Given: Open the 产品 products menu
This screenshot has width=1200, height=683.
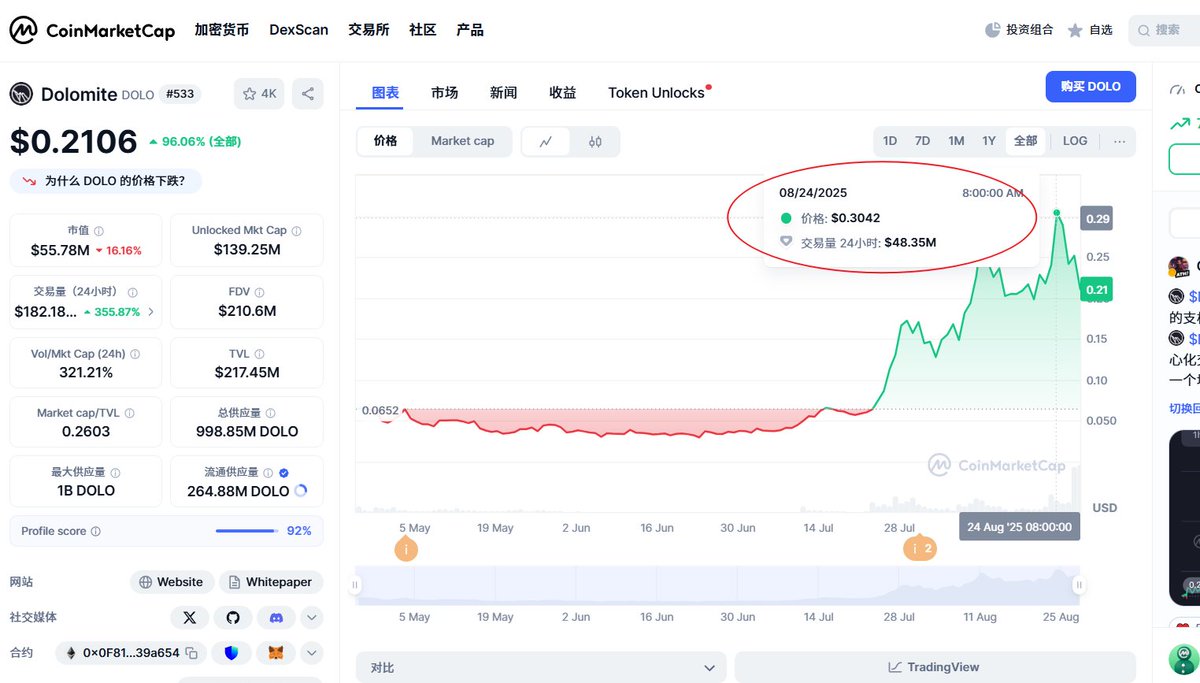Looking at the screenshot, I should [x=470, y=30].
